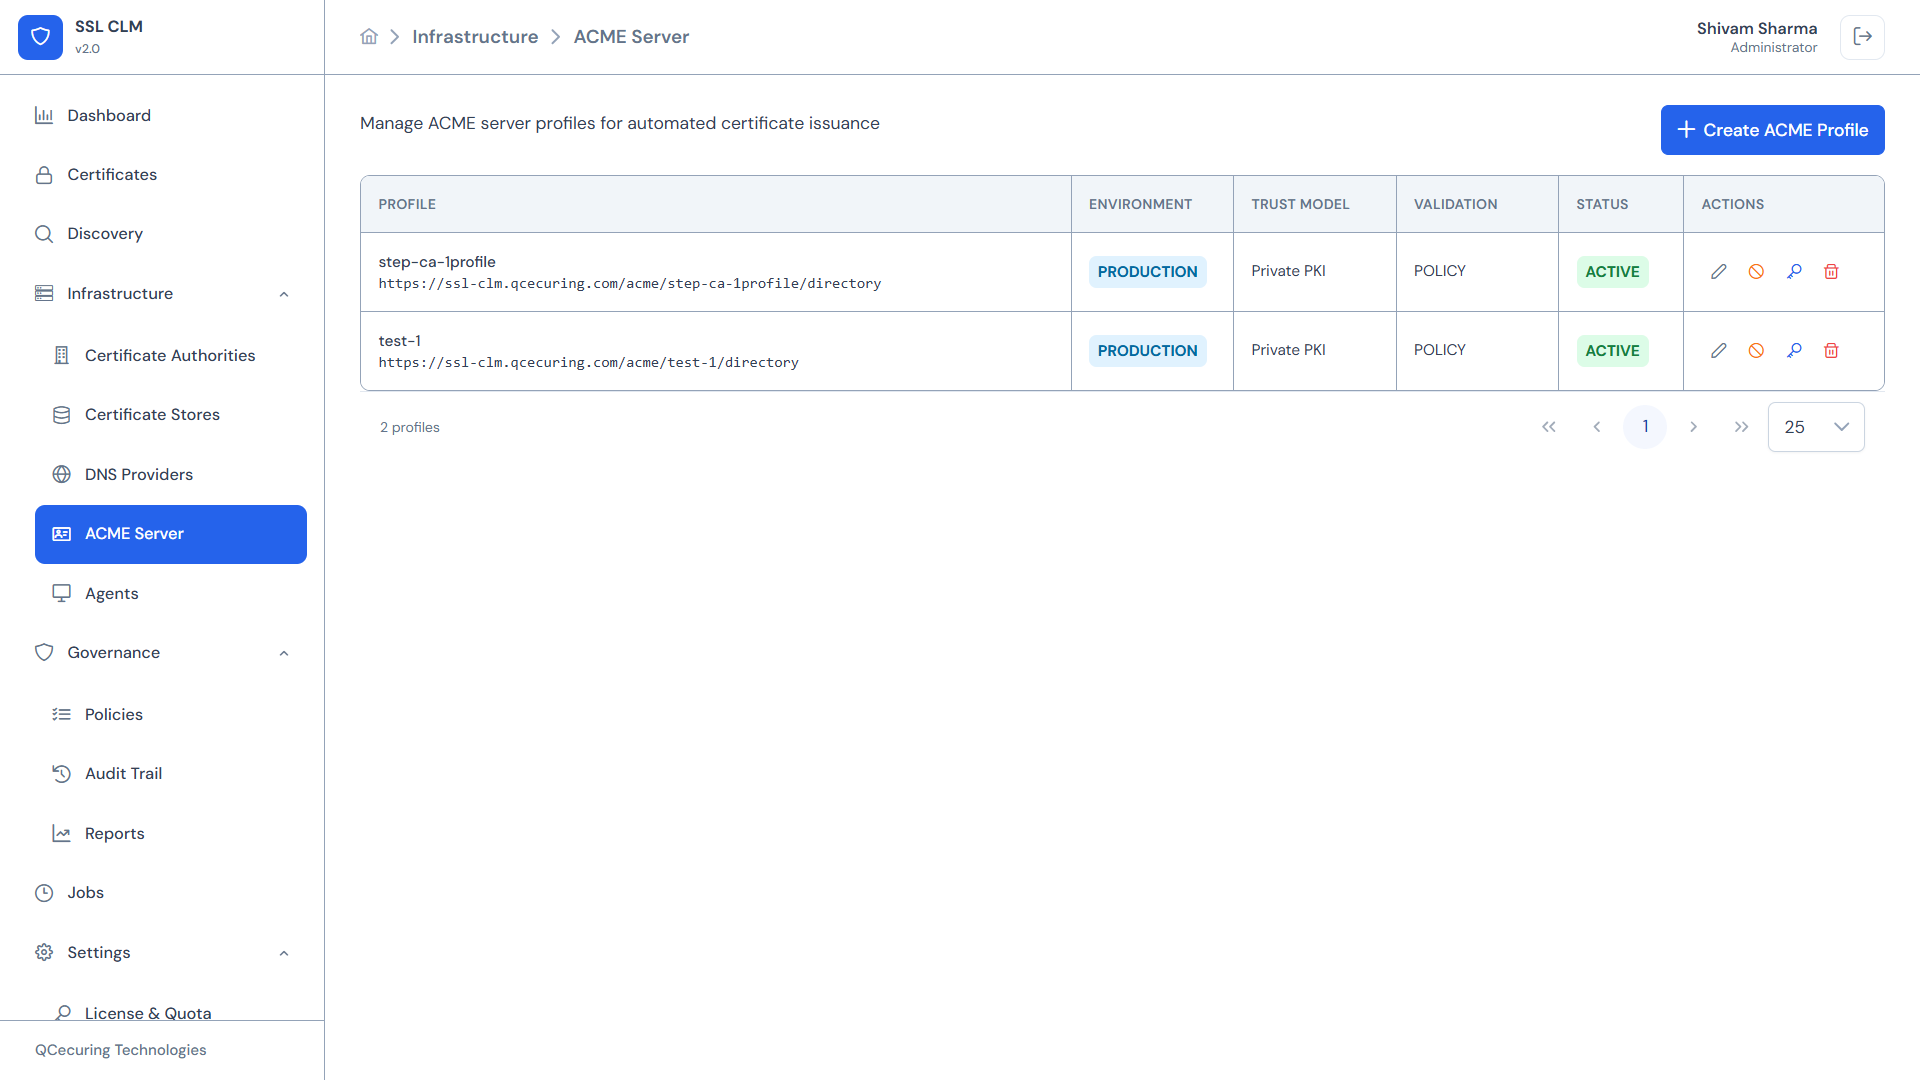This screenshot has width=1920, height=1080.
Task: Delete the step-ca-1profile profile
Action: (1831, 272)
